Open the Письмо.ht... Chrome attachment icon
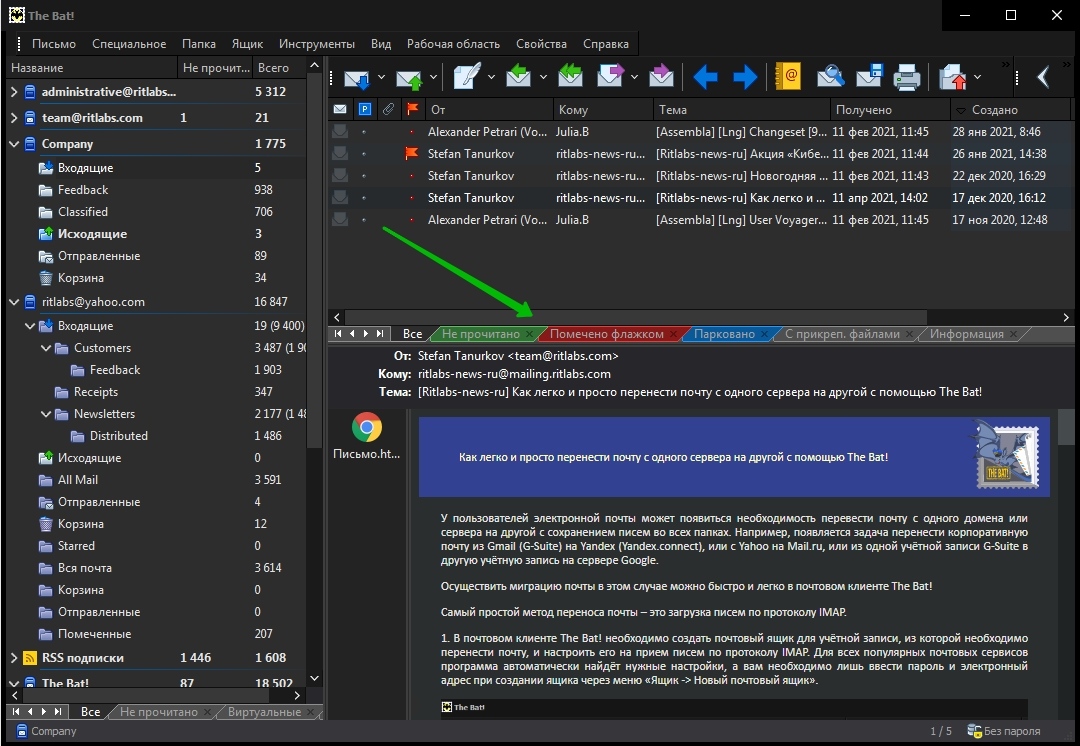Image resolution: width=1080 pixels, height=746 pixels. [x=366, y=428]
